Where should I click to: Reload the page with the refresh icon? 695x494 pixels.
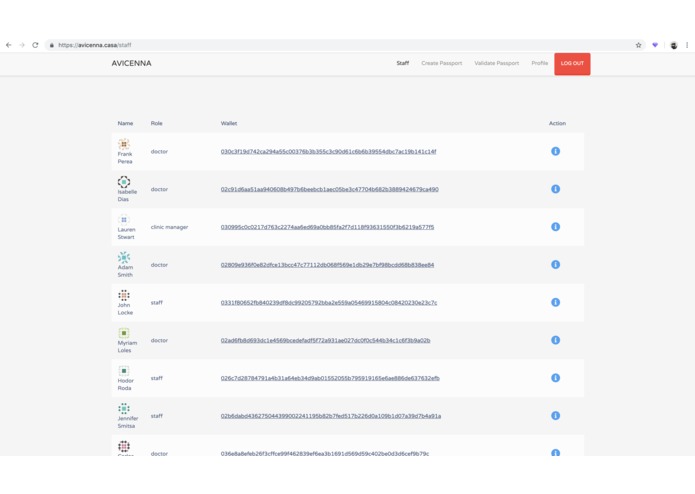(35, 45)
